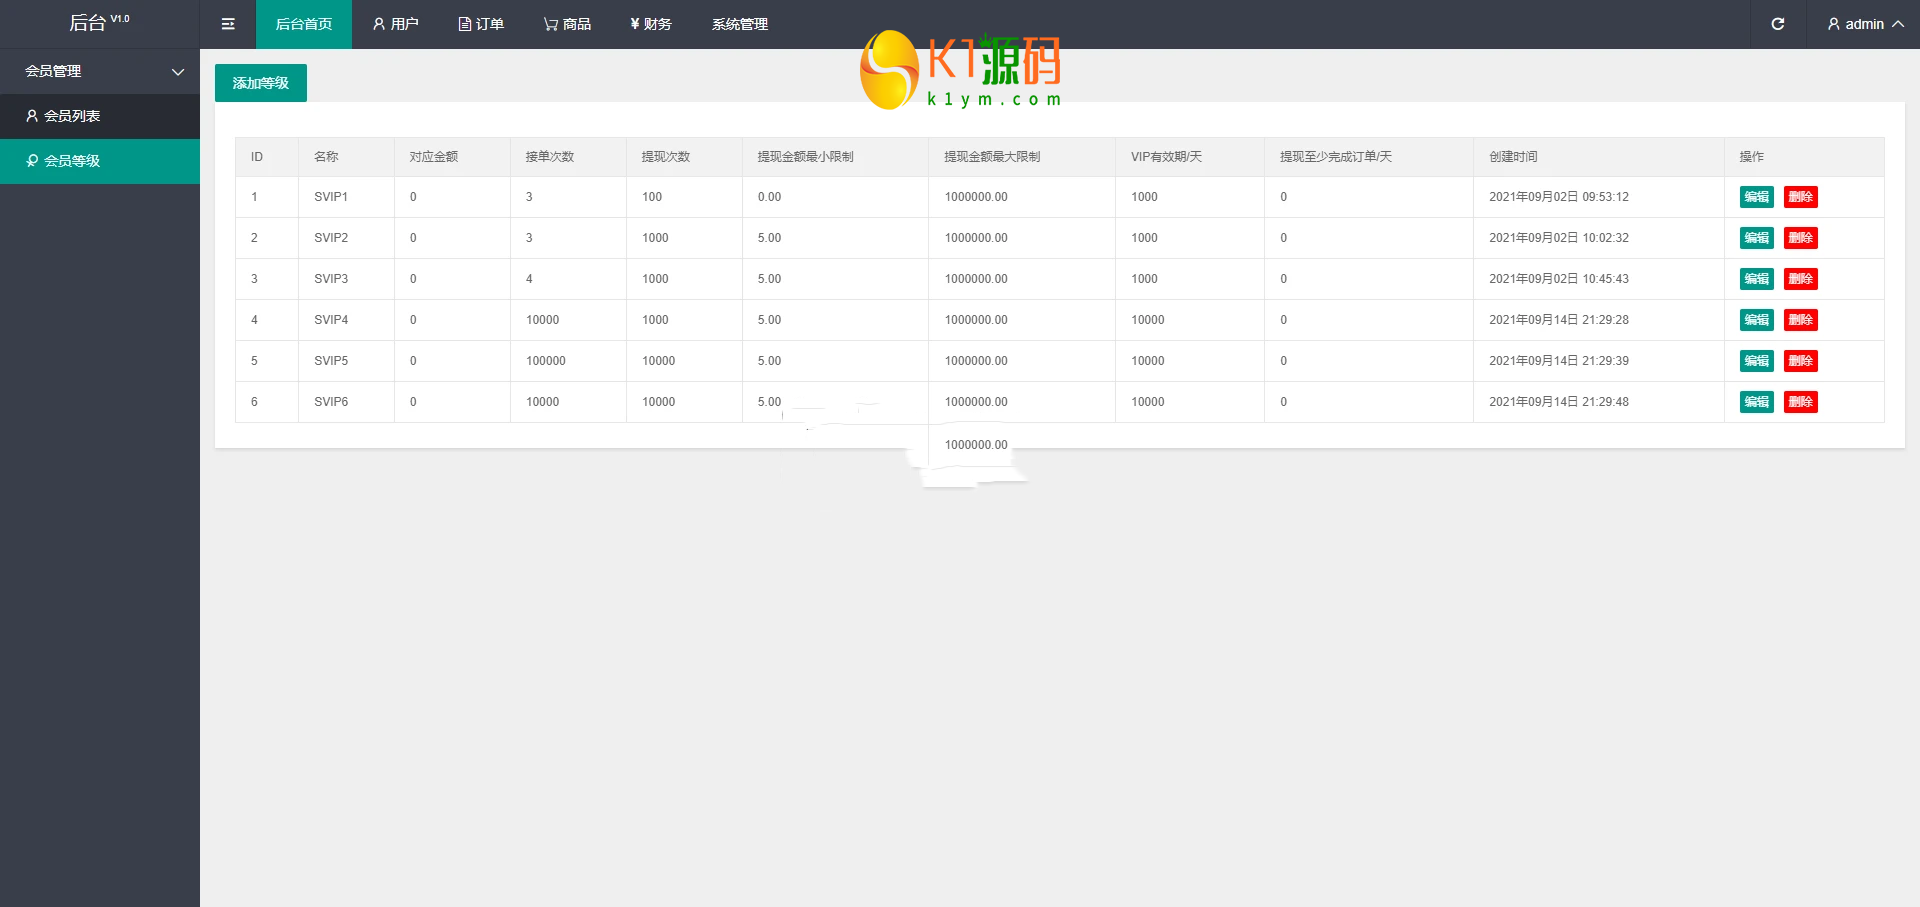Delete the SVIP1 level row
The width and height of the screenshot is (1920, 907).
(1801, 197)
